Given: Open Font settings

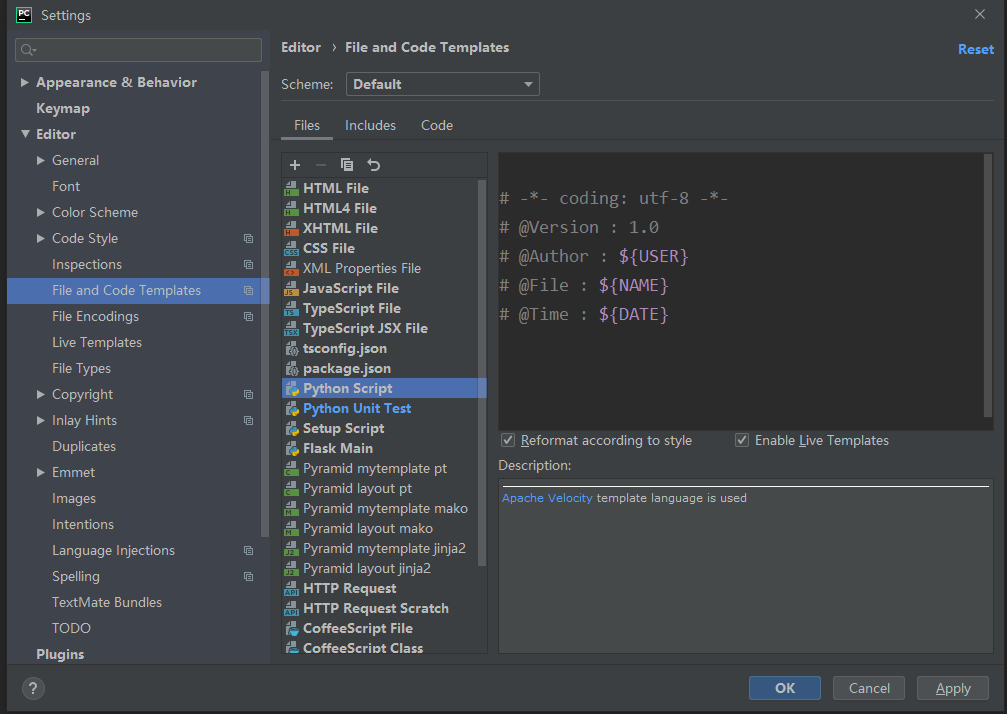Looking at the screenshot, I should (x=66, y=186).
